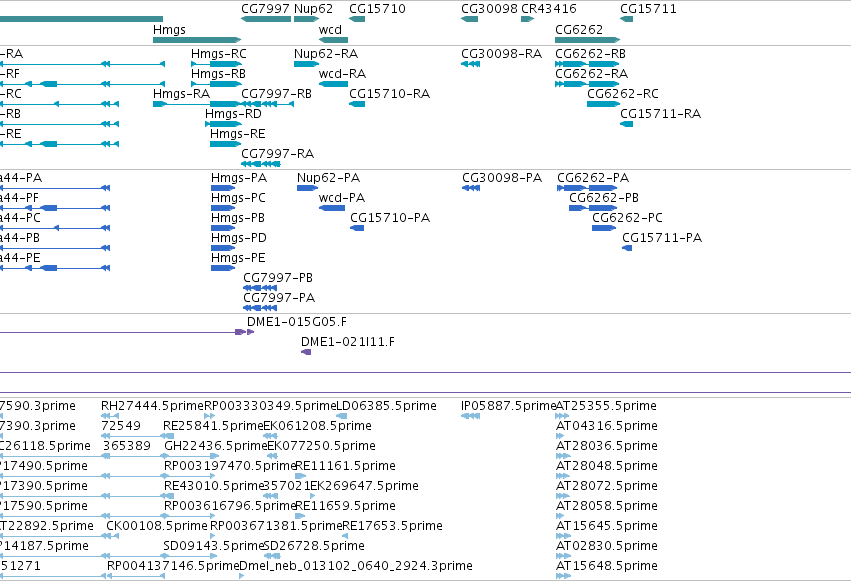Click the AT02830.5prime EST label
The height and width of the screenshot is (581, 851).
coord(607,547)
